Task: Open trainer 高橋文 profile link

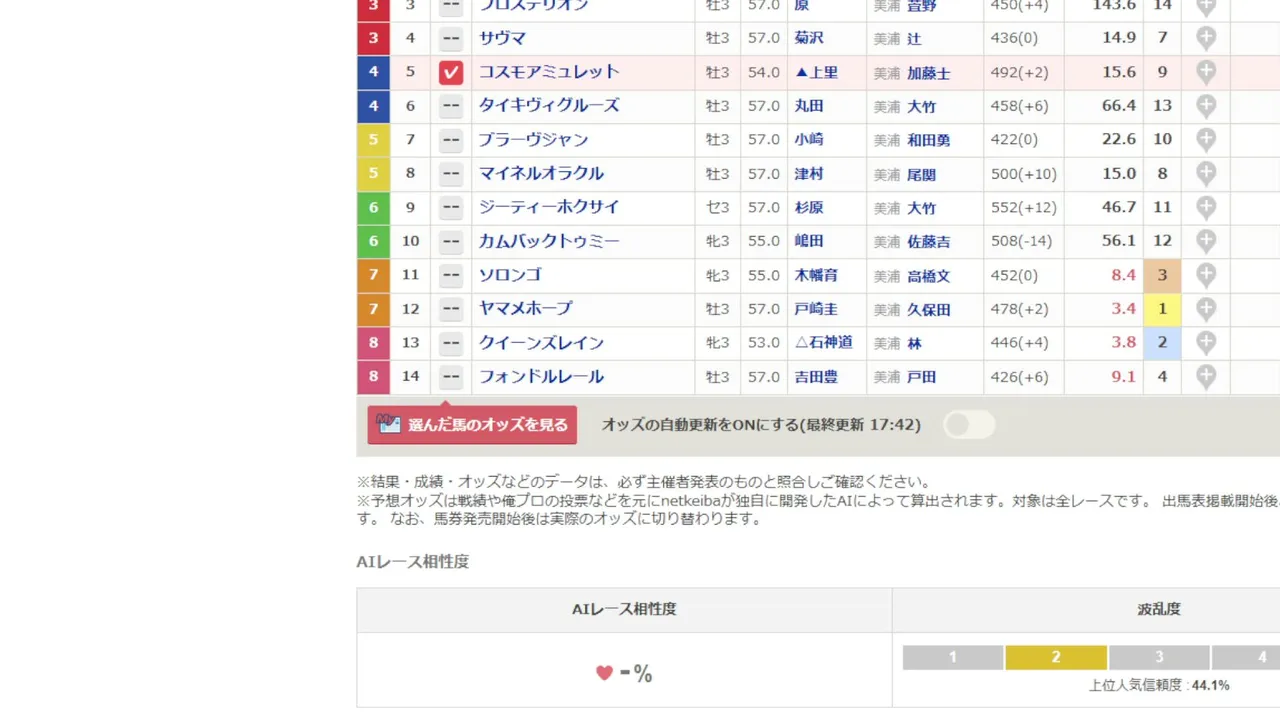Action: (x=929, y=276)
